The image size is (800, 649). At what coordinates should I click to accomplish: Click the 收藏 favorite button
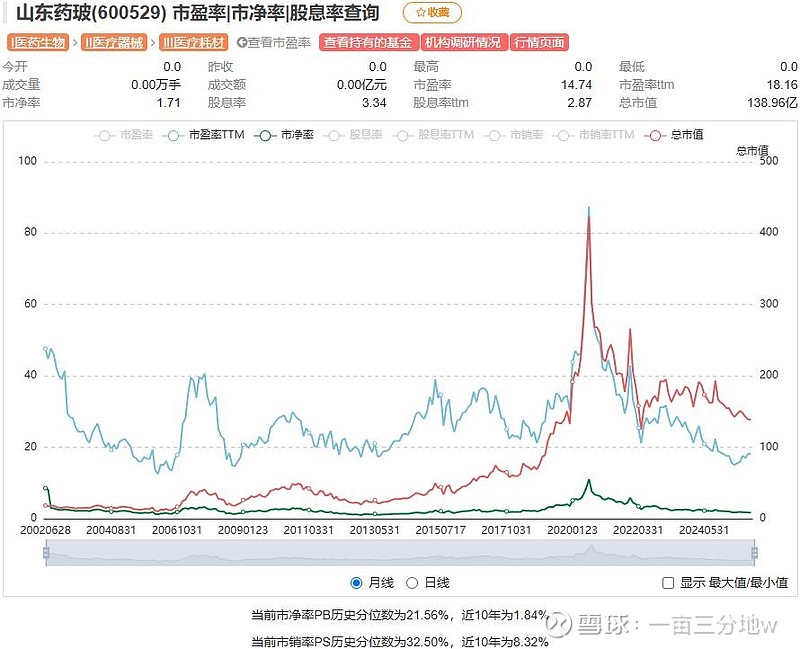tap(432, 13)
